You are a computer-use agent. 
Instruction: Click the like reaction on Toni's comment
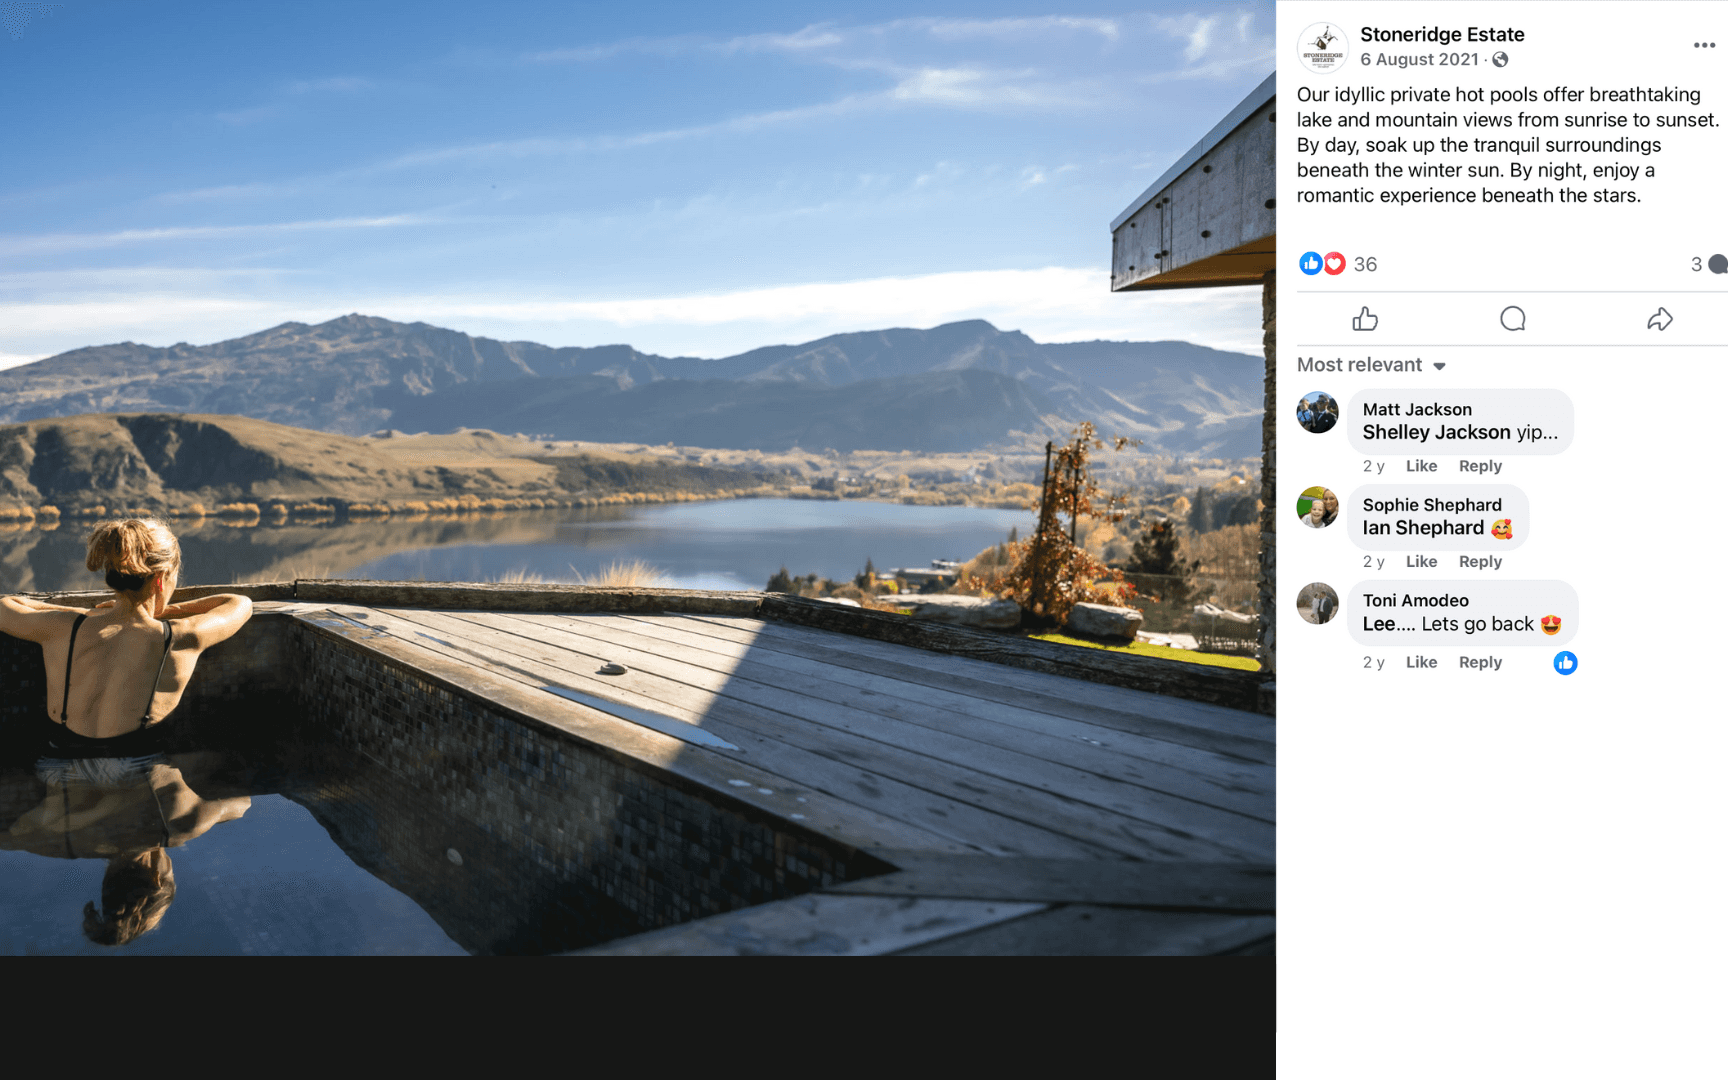click(1565, 663)
